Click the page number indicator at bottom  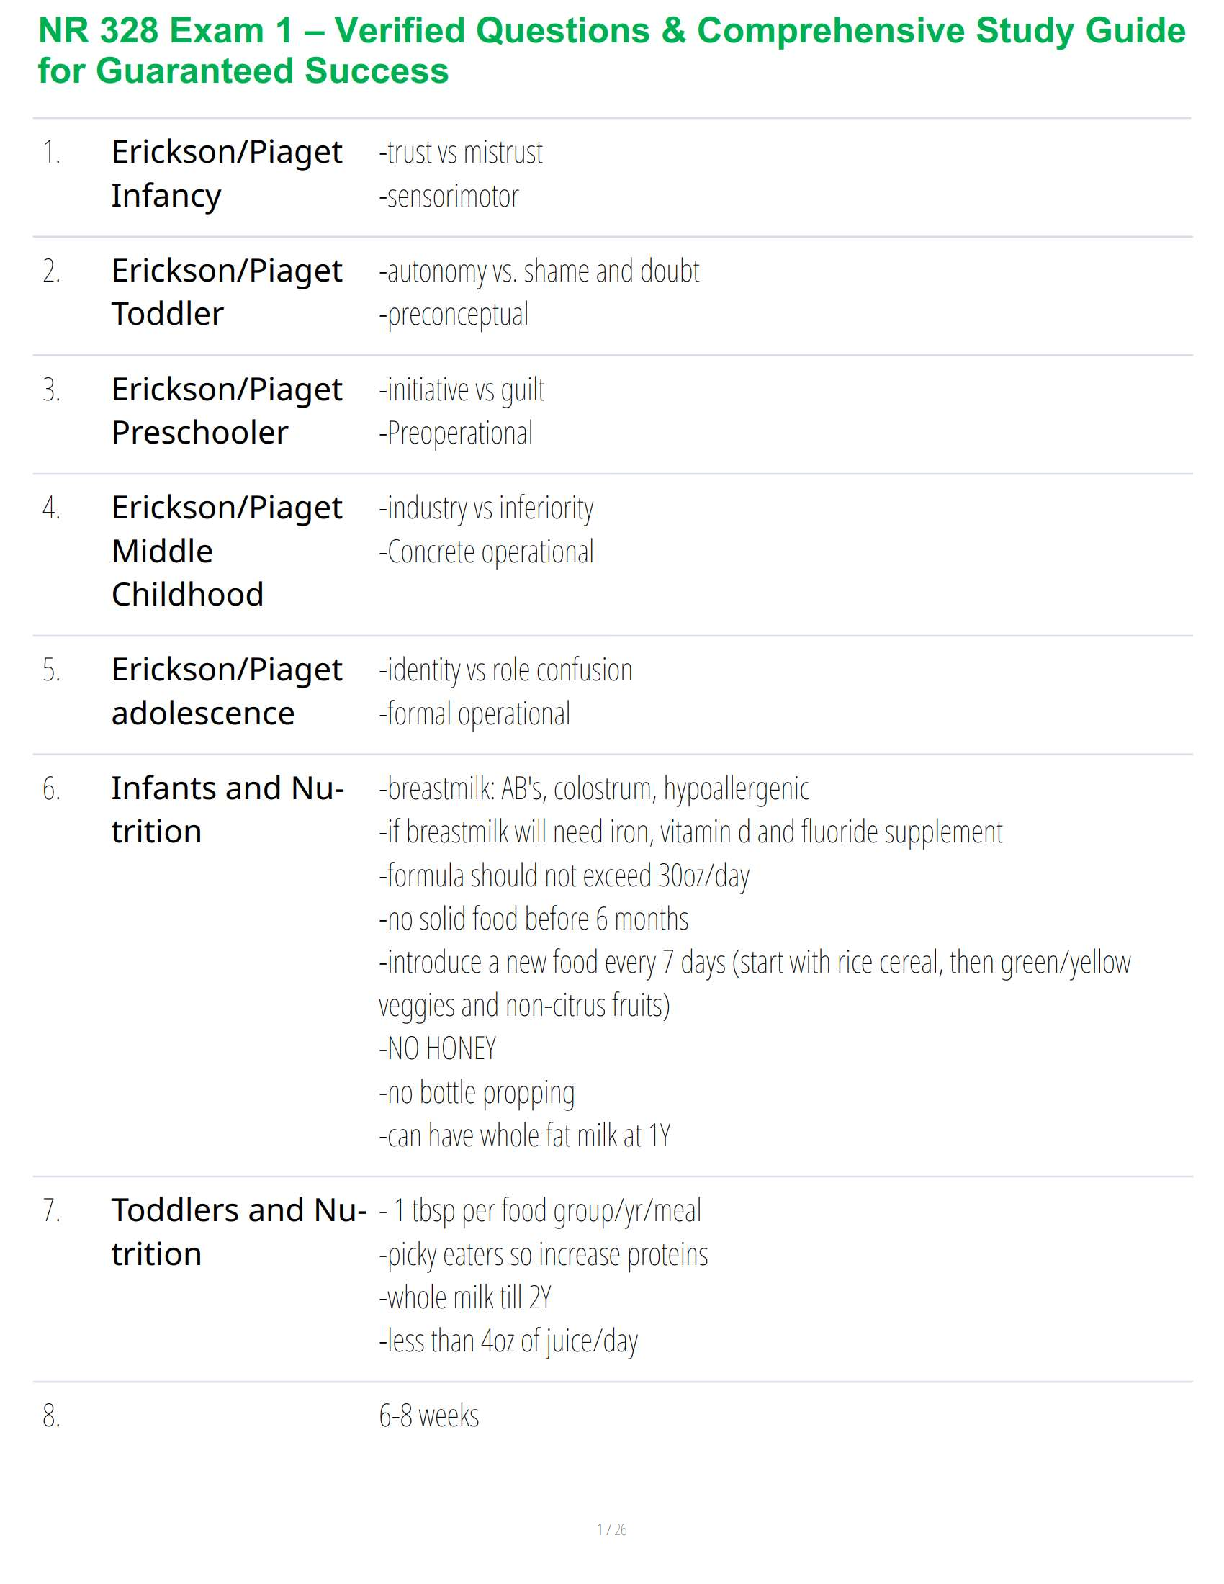611,1529
